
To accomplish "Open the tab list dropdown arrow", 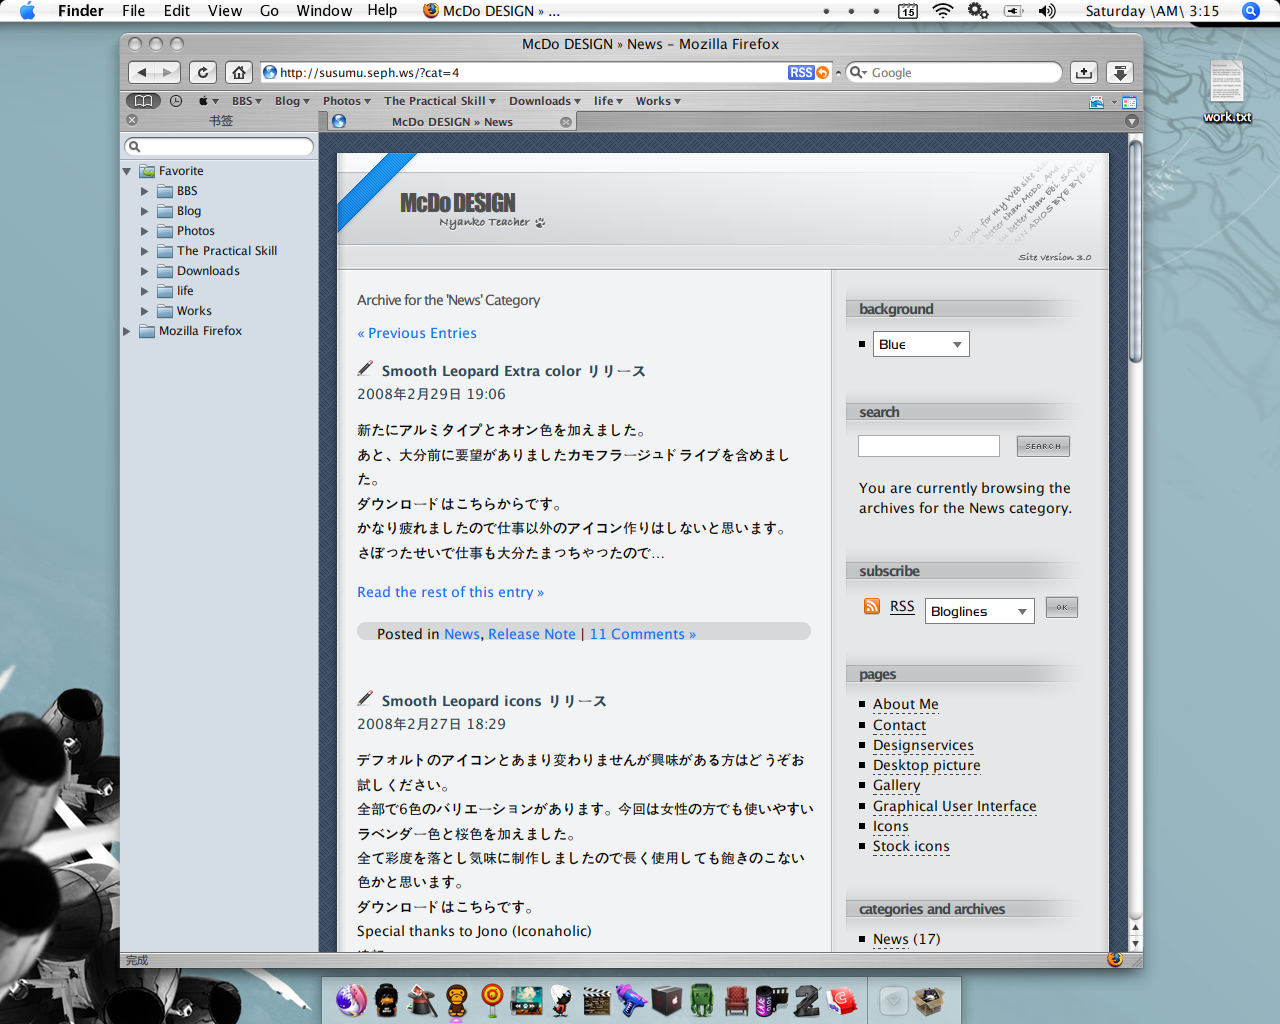I will pos(1132,121).
